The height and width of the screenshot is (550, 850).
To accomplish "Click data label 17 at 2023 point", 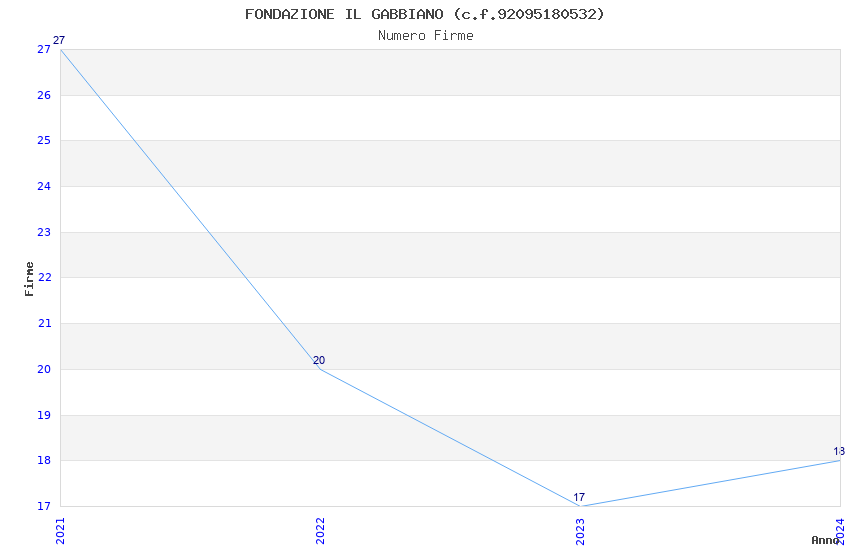I will tap(579, 497).
